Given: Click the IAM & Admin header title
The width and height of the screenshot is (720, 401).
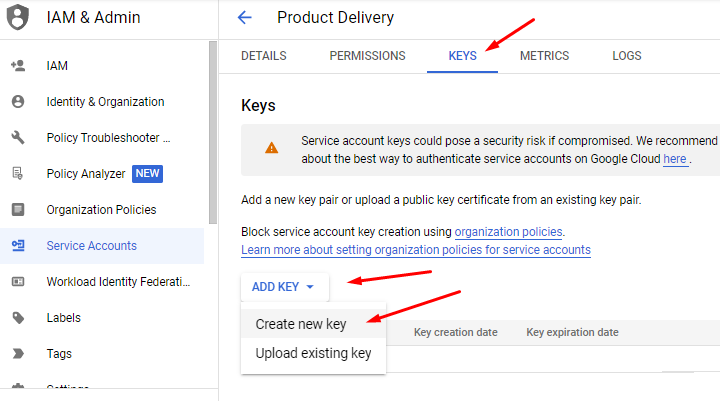Looking at the screenshot, I should [x=93, y=17].
